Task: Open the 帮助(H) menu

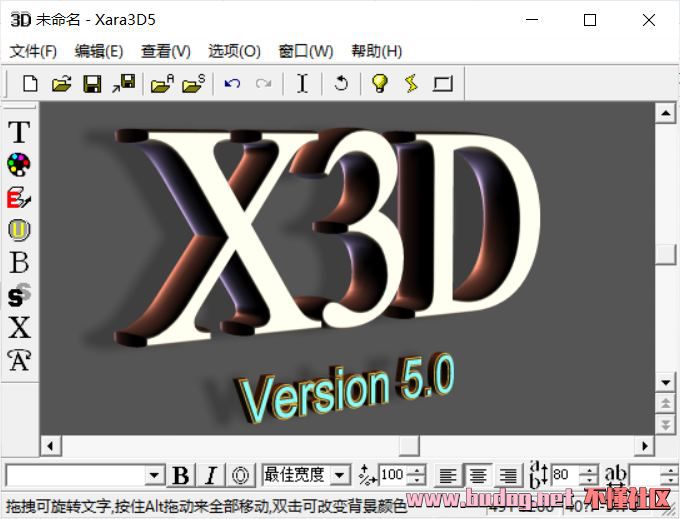Action: 376,51
